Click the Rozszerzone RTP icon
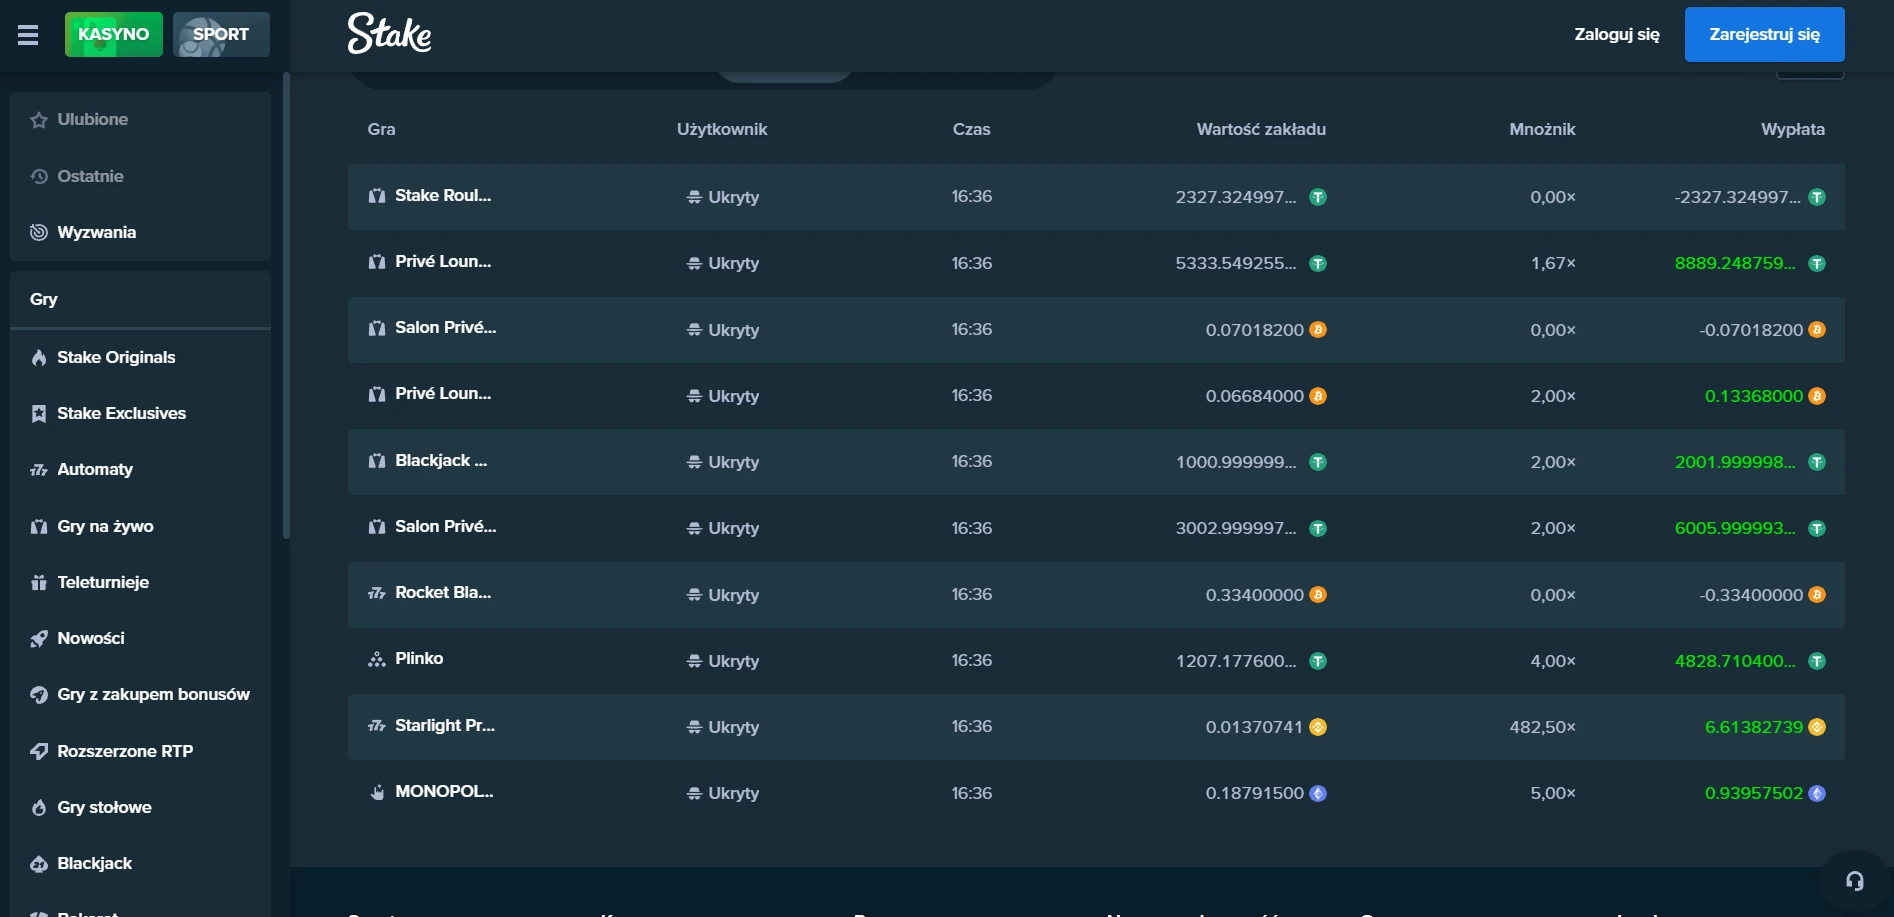The height and width of the screenshot is (917, 1894). 39,751
